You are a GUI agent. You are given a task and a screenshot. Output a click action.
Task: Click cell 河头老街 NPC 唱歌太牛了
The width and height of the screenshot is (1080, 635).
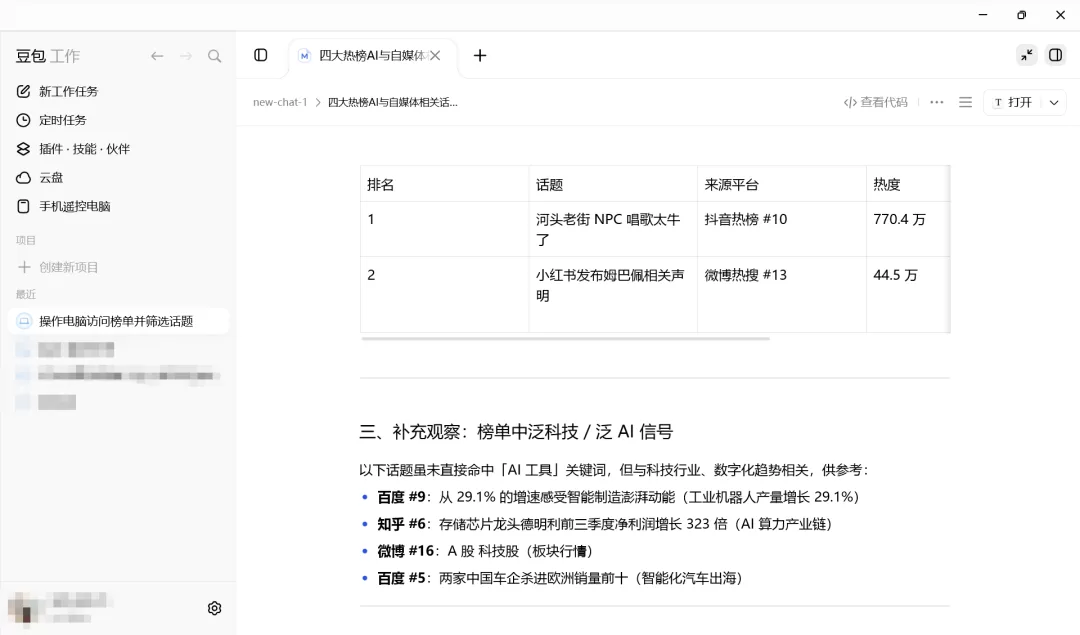click(613, 229)
